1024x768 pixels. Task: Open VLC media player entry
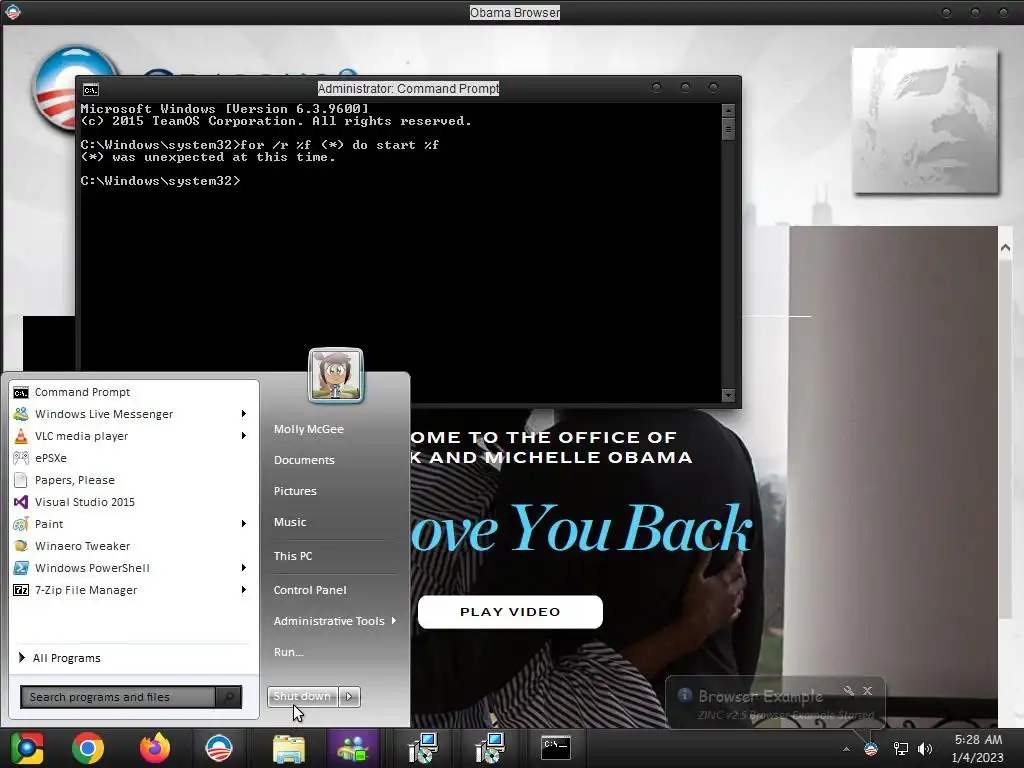pyautogui.click(x=134, y=436)
